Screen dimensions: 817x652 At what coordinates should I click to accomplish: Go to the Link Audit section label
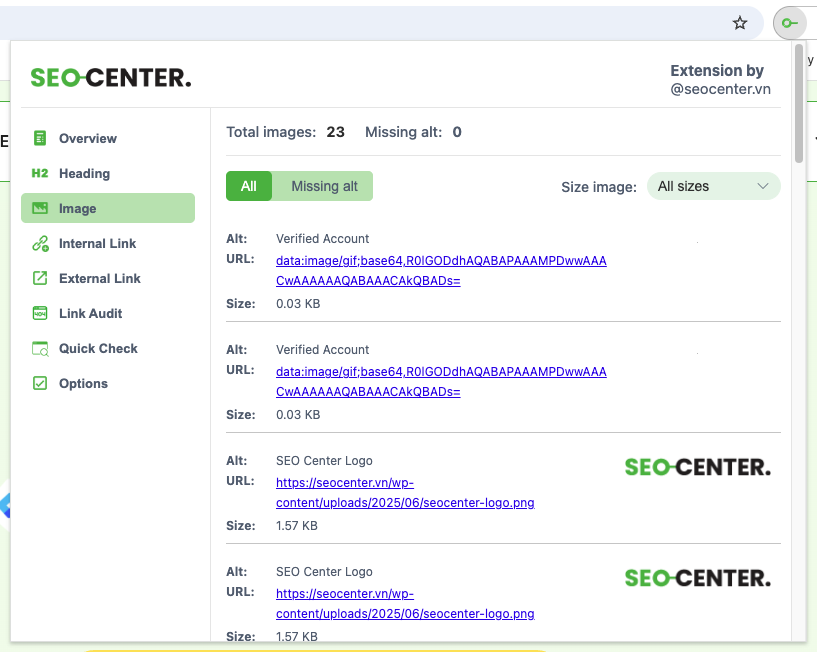click(x=90, y=313)
